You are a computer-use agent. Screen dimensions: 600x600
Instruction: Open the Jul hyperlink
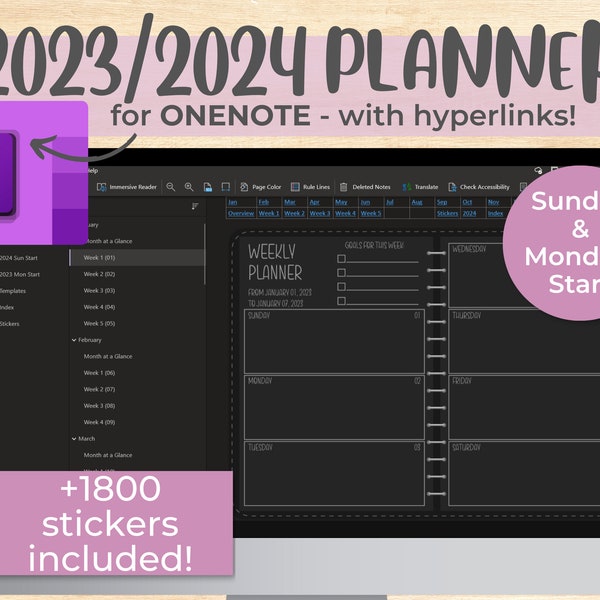pyautogui.click(x=390, y=202)
